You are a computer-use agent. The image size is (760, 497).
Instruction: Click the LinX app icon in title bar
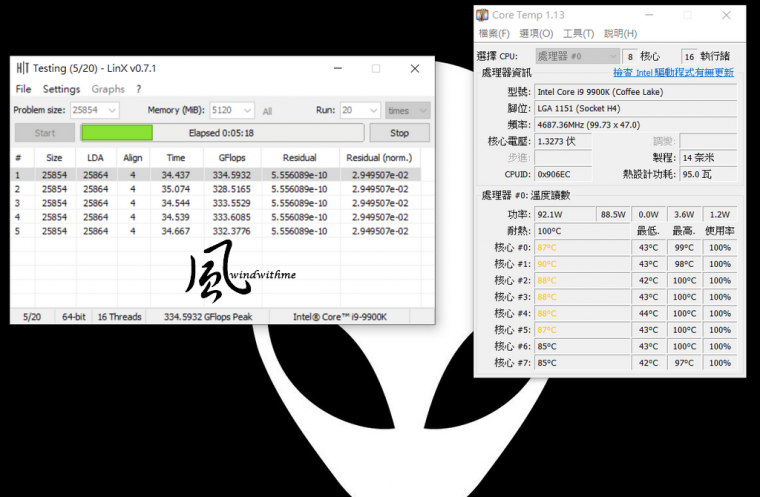click(x=23, y=68)
